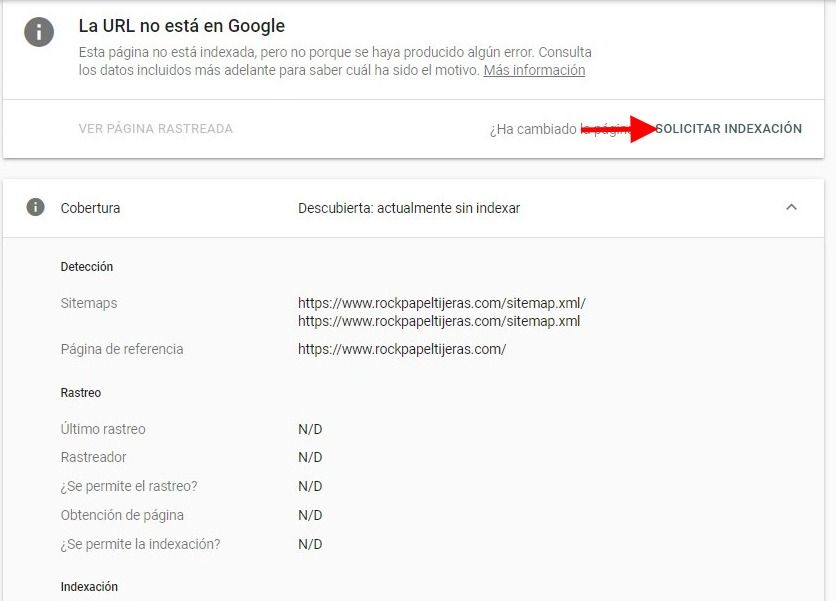Click the Rastreo section heading
Image resolution: width=836 pixels, height=601 pixels.
(x=81, y=392)
